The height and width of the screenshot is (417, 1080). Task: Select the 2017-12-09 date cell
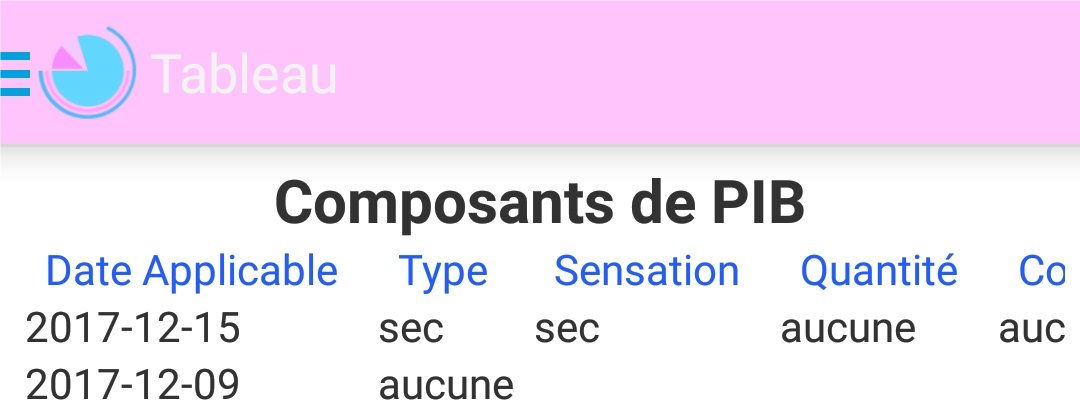pos(132,385)
